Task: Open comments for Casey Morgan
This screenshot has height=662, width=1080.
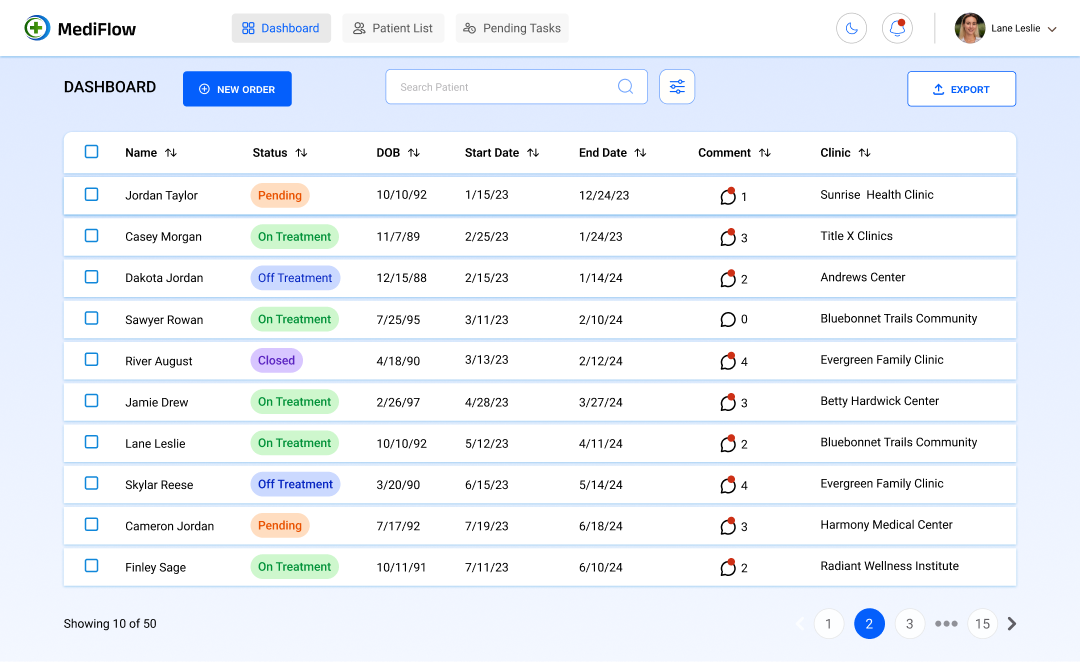Action: click(727, 237)
